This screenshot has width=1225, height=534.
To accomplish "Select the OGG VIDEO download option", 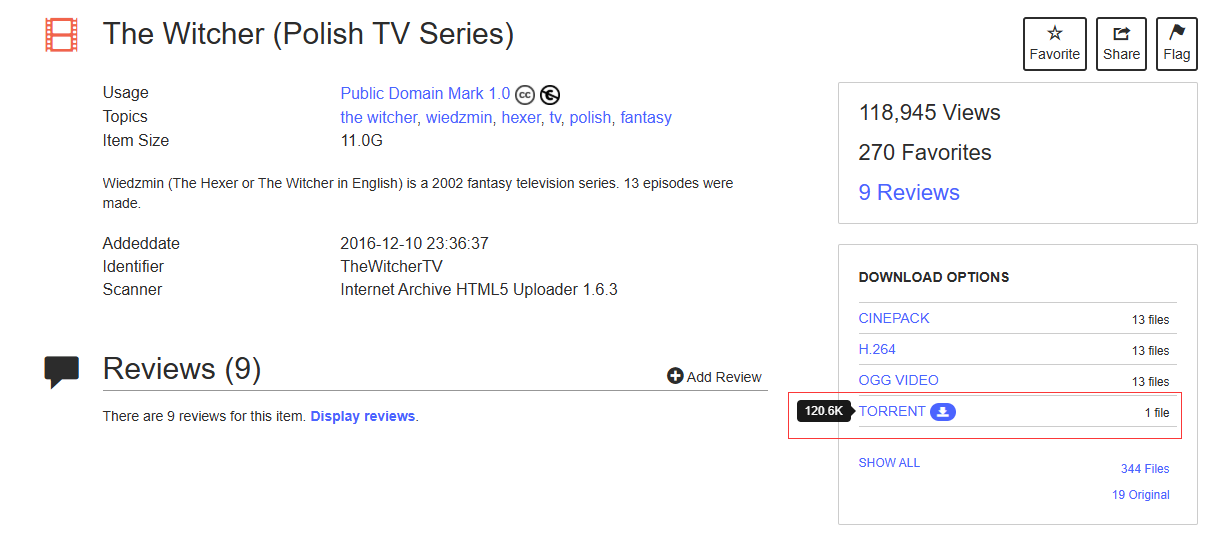I will point(898,380).
